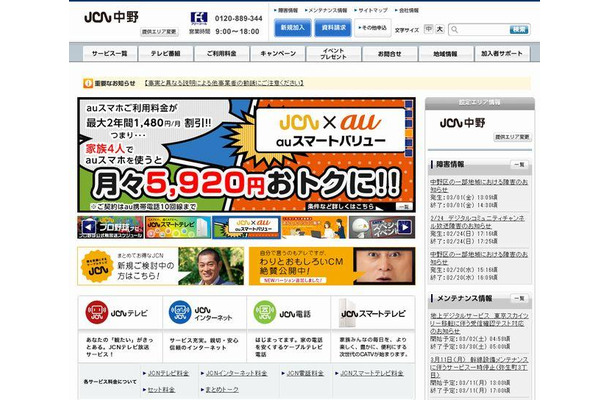Open the JCNインターネット料金 link

[x=236, y=374]
